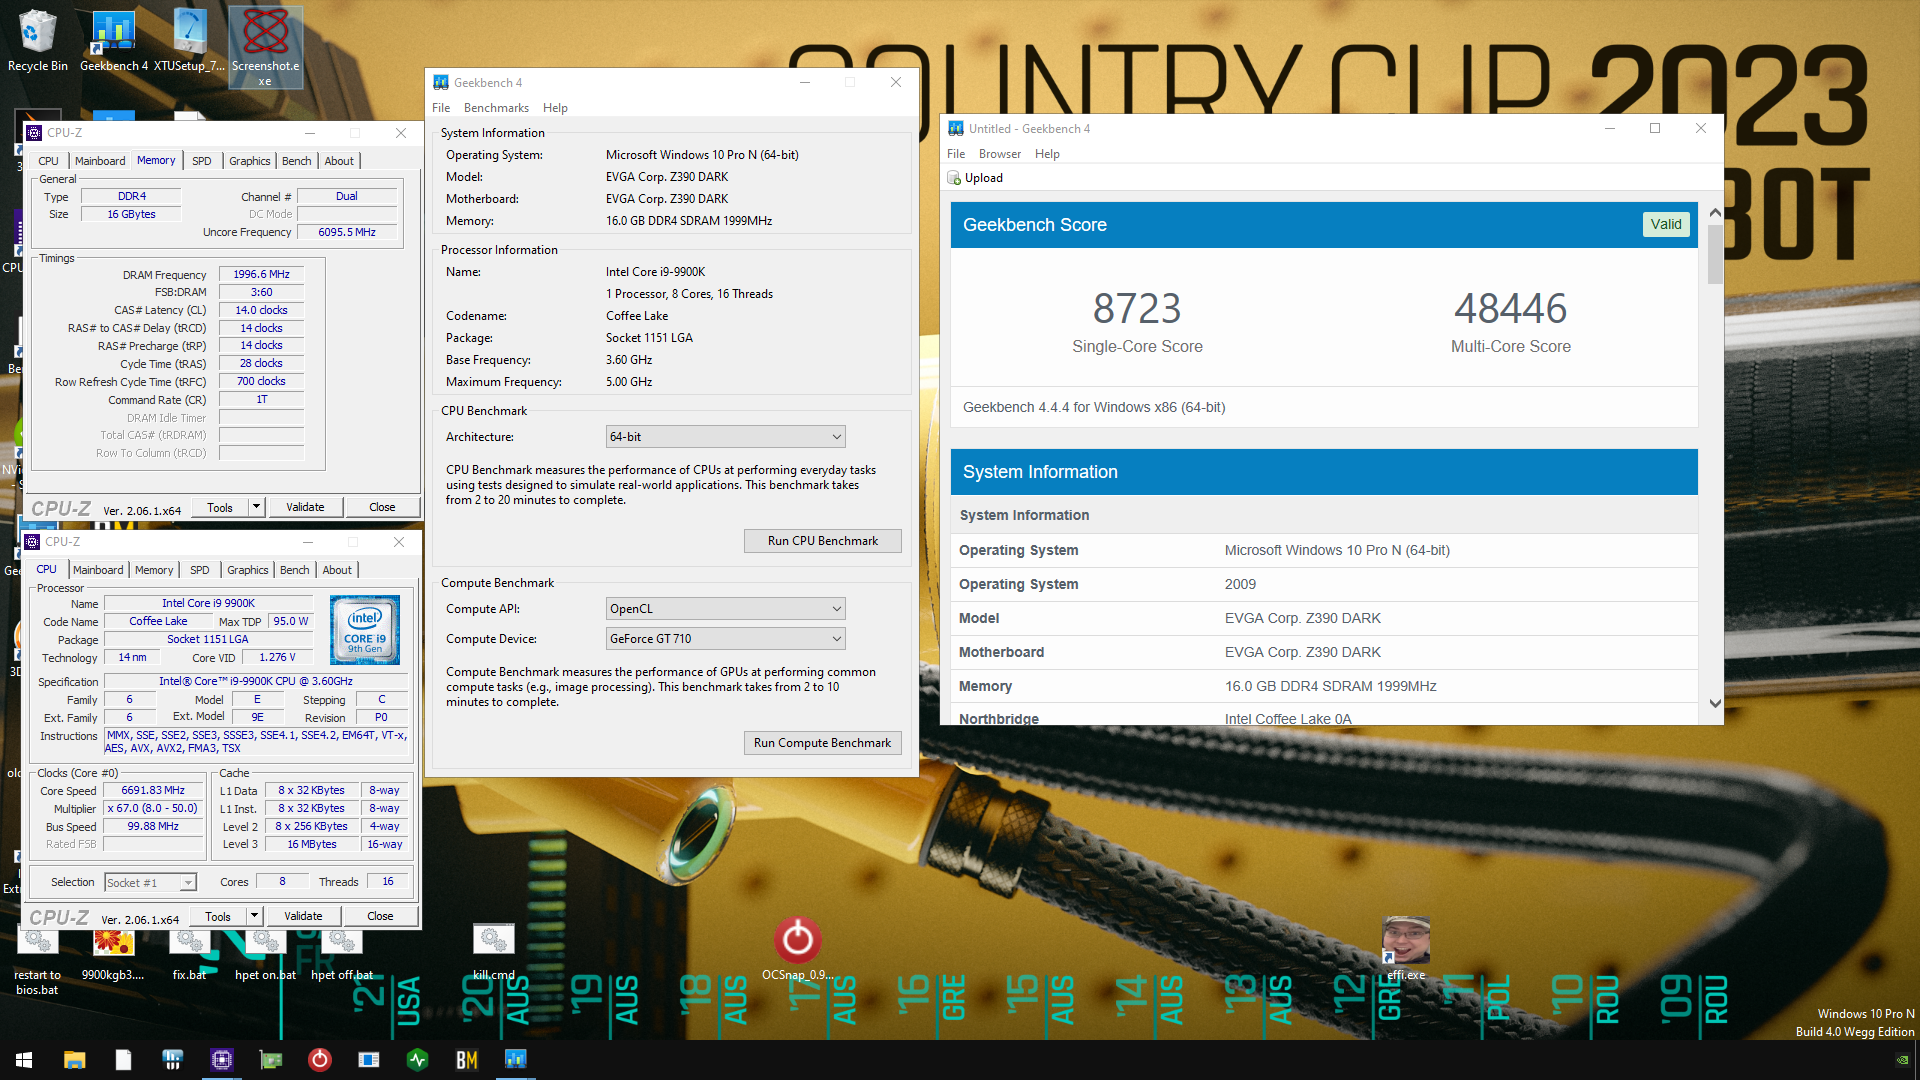Click the green pulse monitor taskbar icon
1920x1080 pixels.
417,1060
